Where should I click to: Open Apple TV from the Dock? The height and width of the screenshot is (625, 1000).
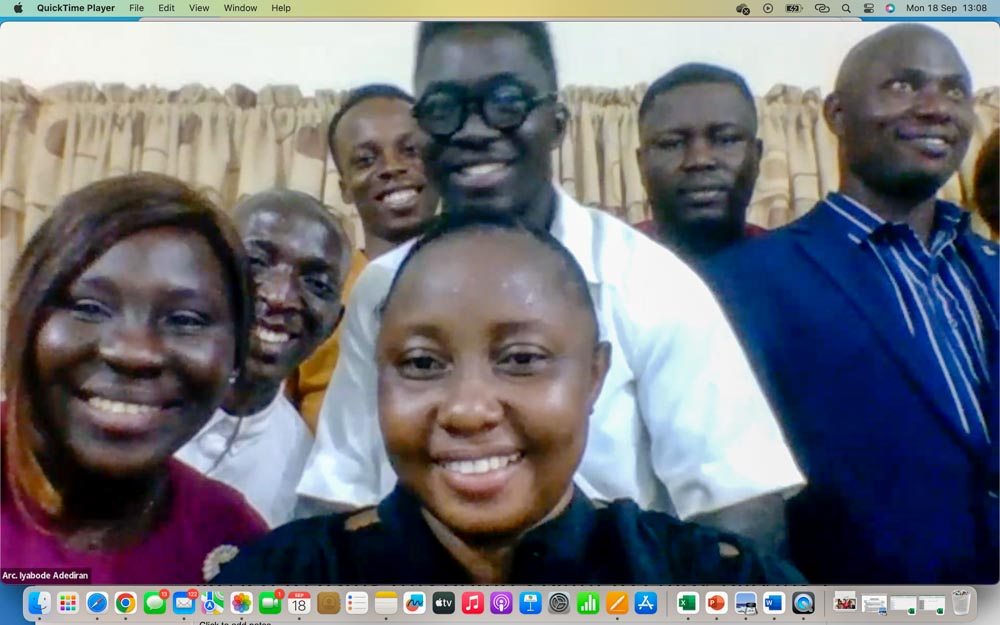tap(444, 603)
